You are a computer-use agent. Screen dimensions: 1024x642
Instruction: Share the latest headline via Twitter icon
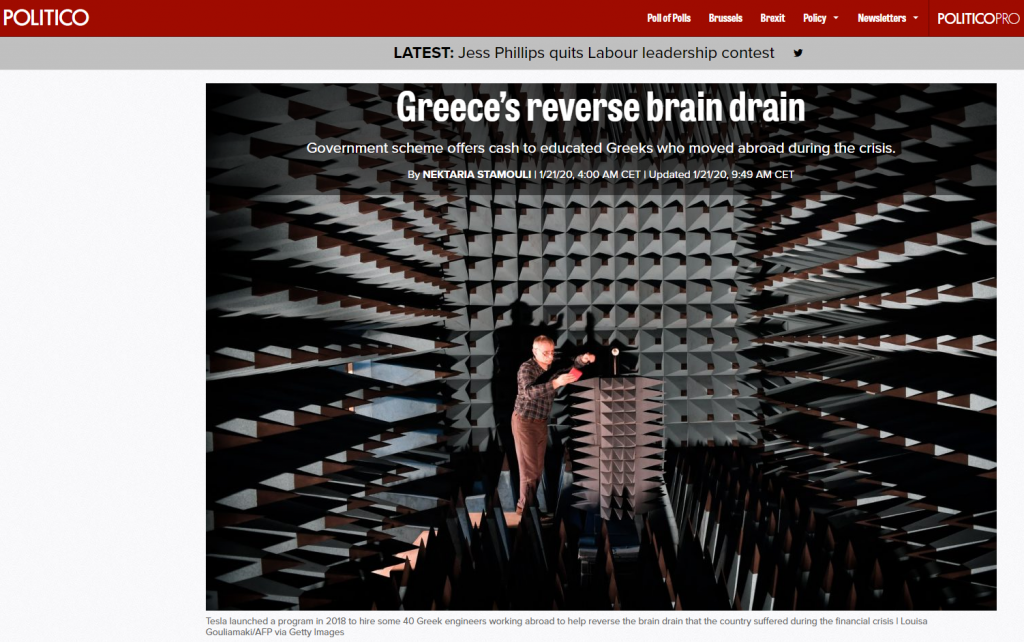(798, 53)
